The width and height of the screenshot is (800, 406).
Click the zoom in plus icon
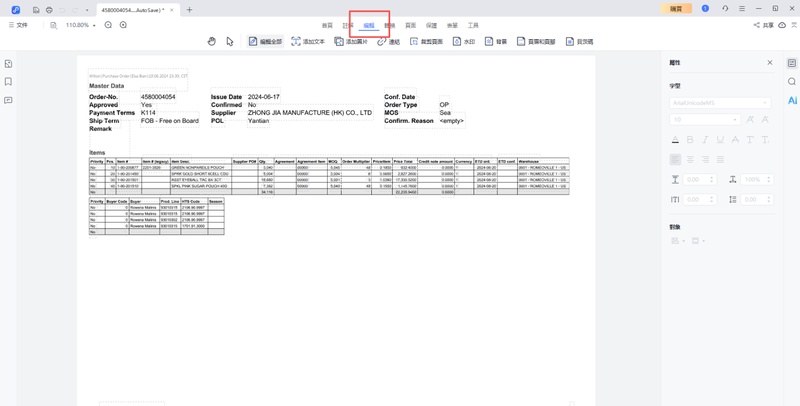(x=123, y=25)
